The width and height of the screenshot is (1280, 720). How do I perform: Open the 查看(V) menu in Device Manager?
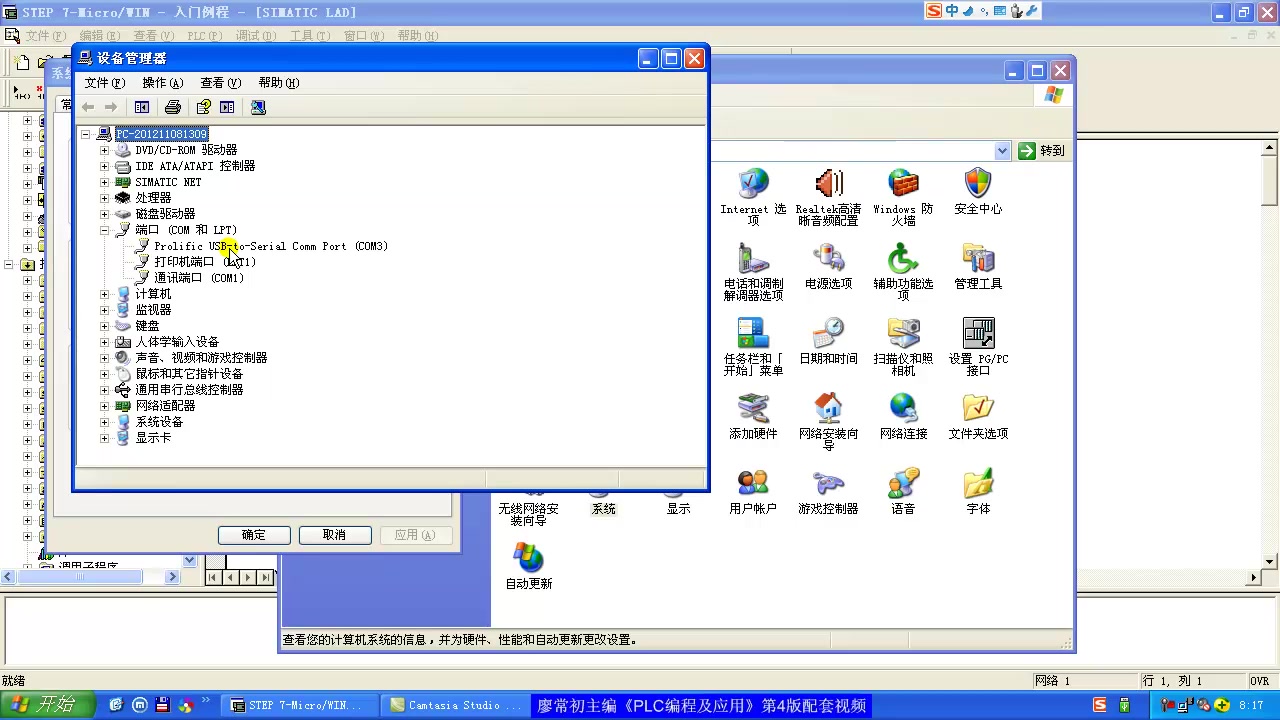[220, 83]
